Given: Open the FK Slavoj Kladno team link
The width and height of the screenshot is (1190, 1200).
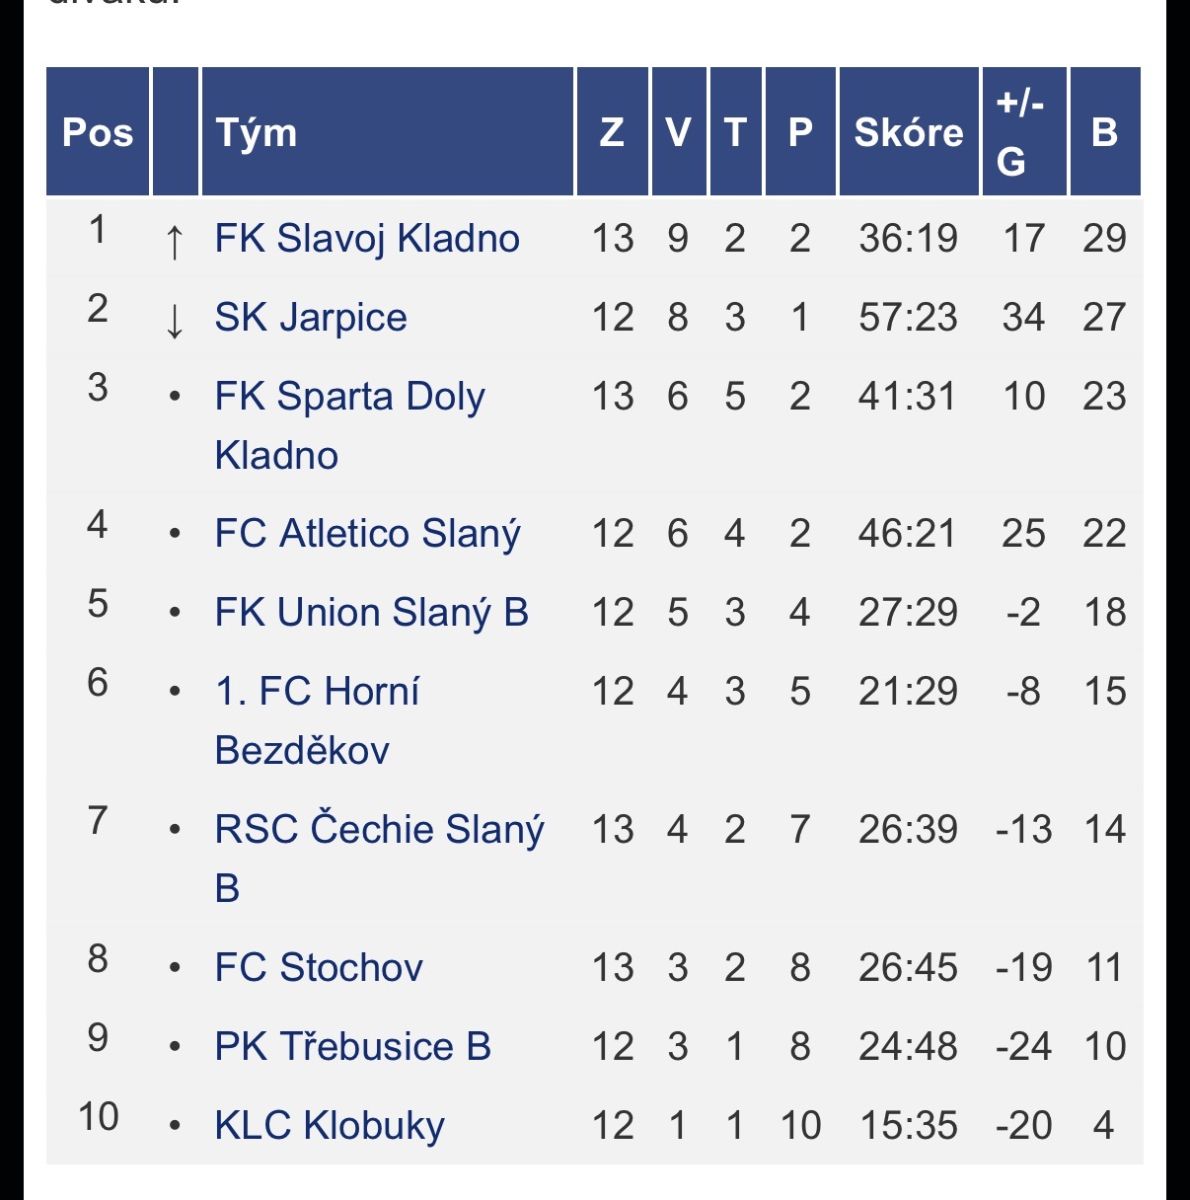Looking at the screenshot, I should (367, 239).
